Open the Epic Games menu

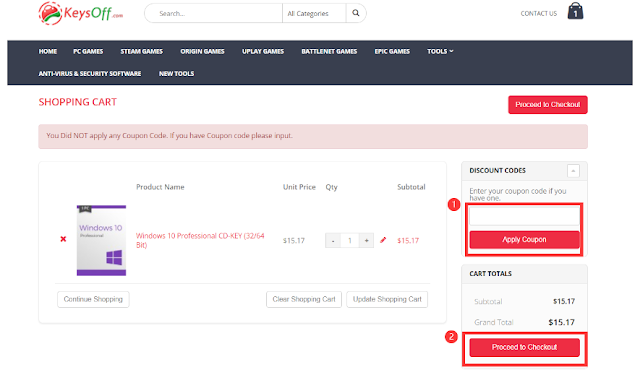(x=392, y=51)
